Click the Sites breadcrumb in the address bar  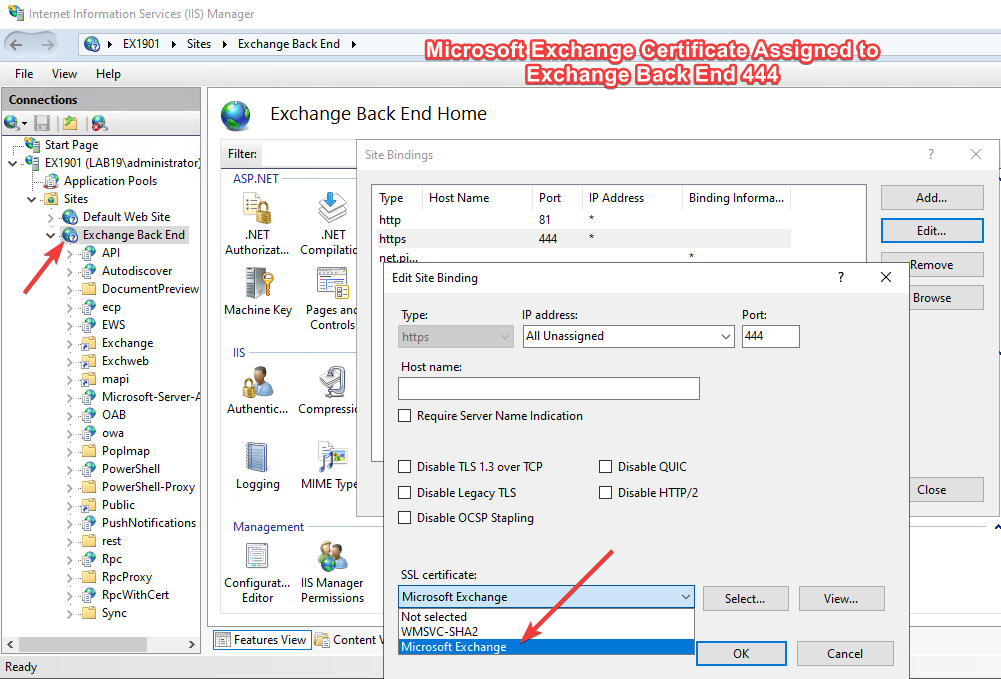point(199,44)
